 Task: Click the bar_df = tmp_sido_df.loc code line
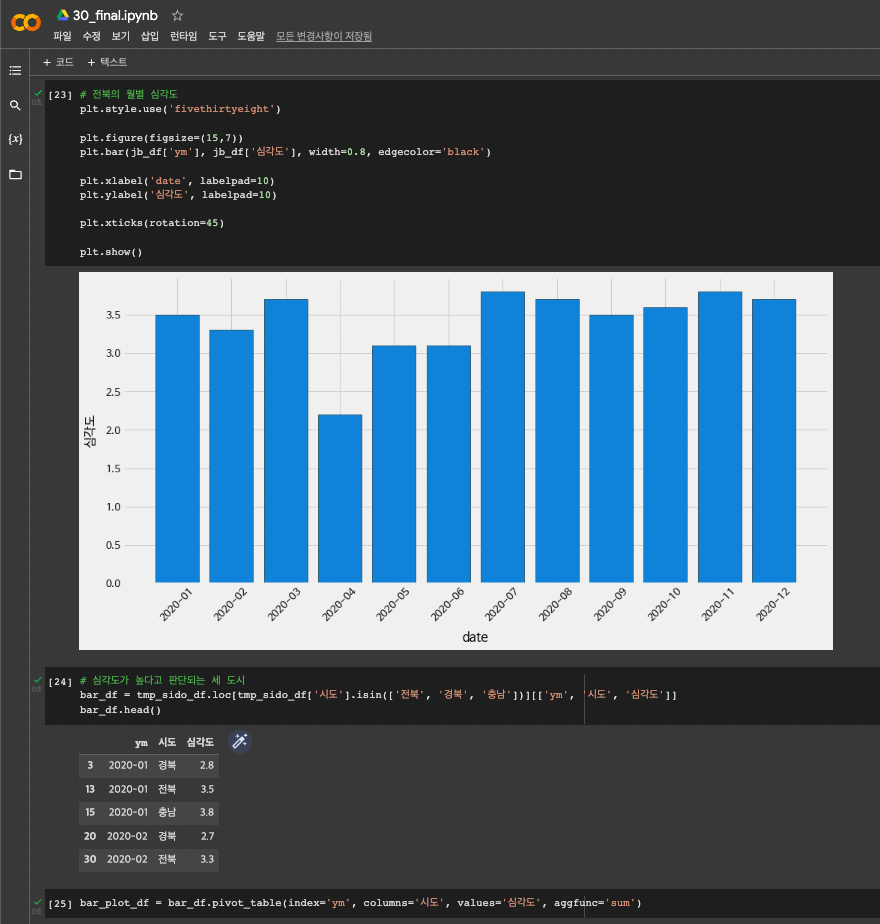(x=378, y=695)
